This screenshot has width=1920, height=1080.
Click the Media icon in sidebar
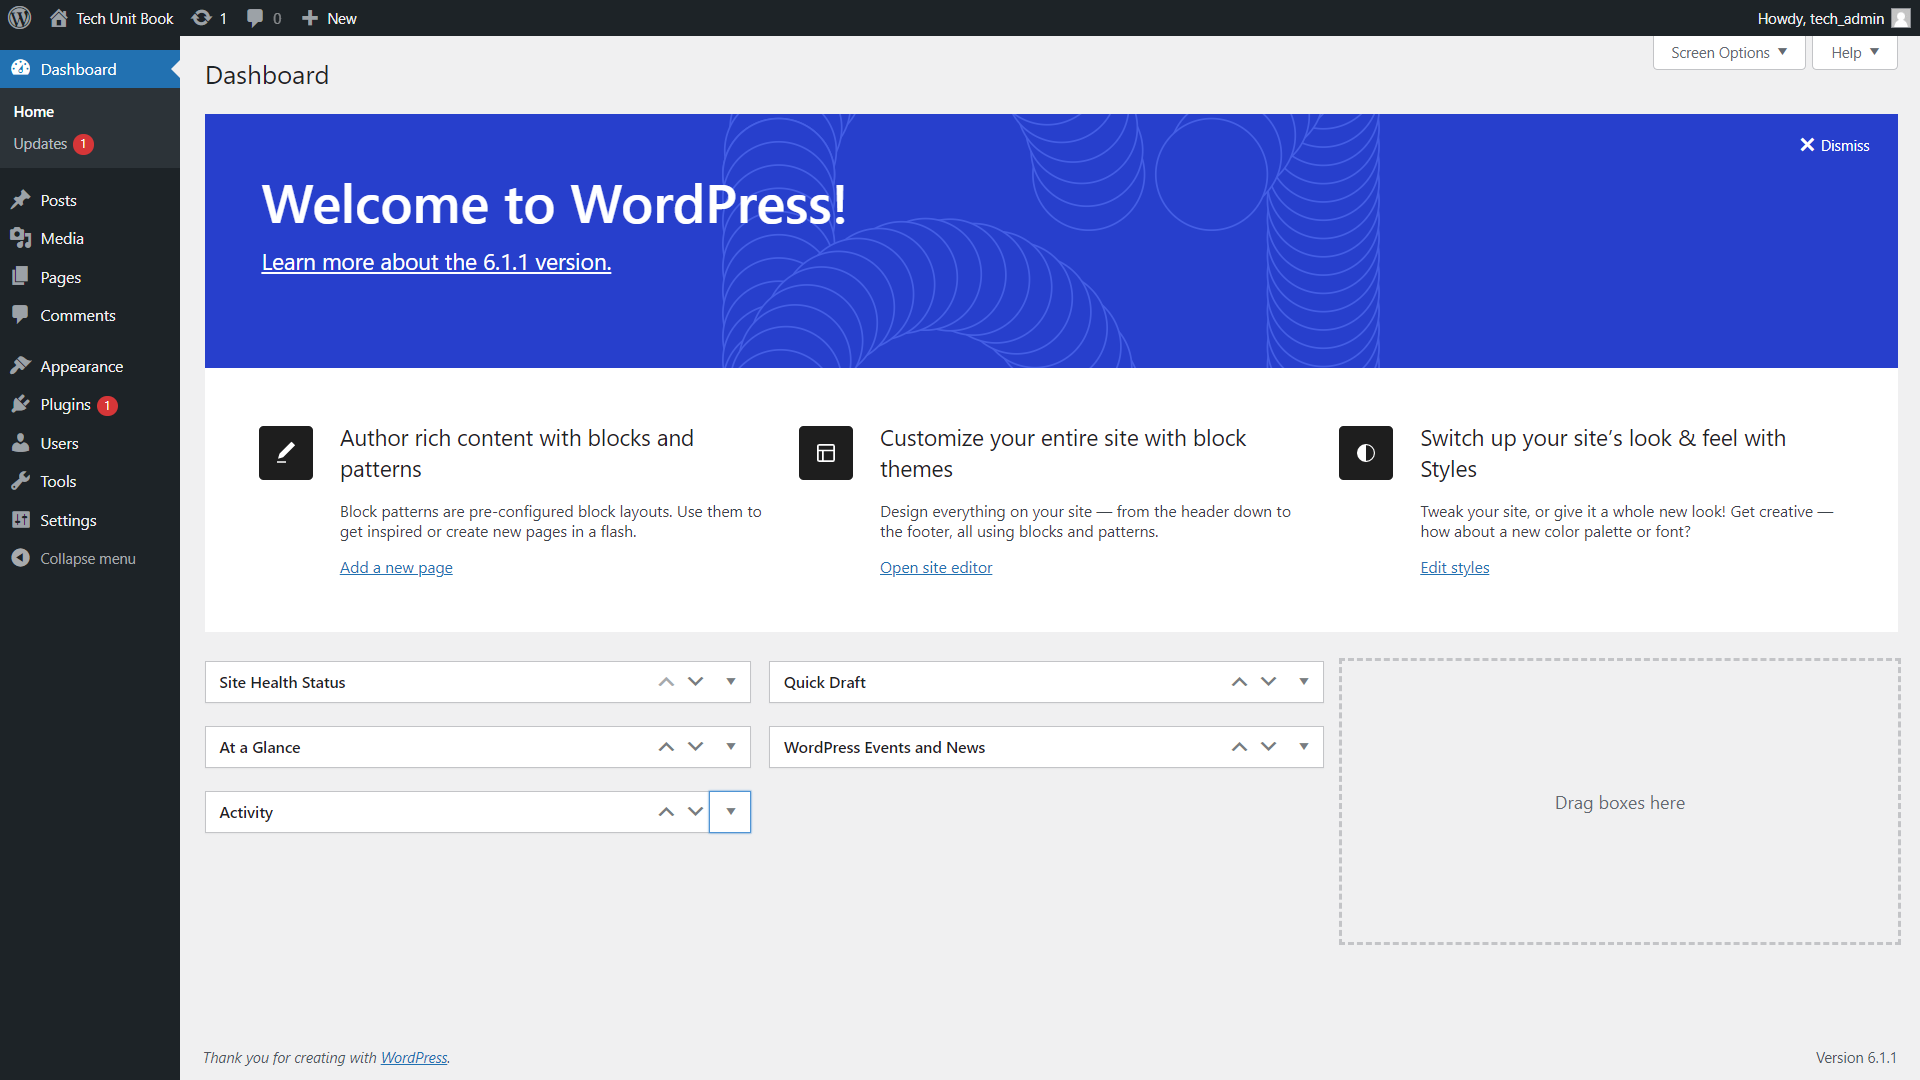point(21,239)
